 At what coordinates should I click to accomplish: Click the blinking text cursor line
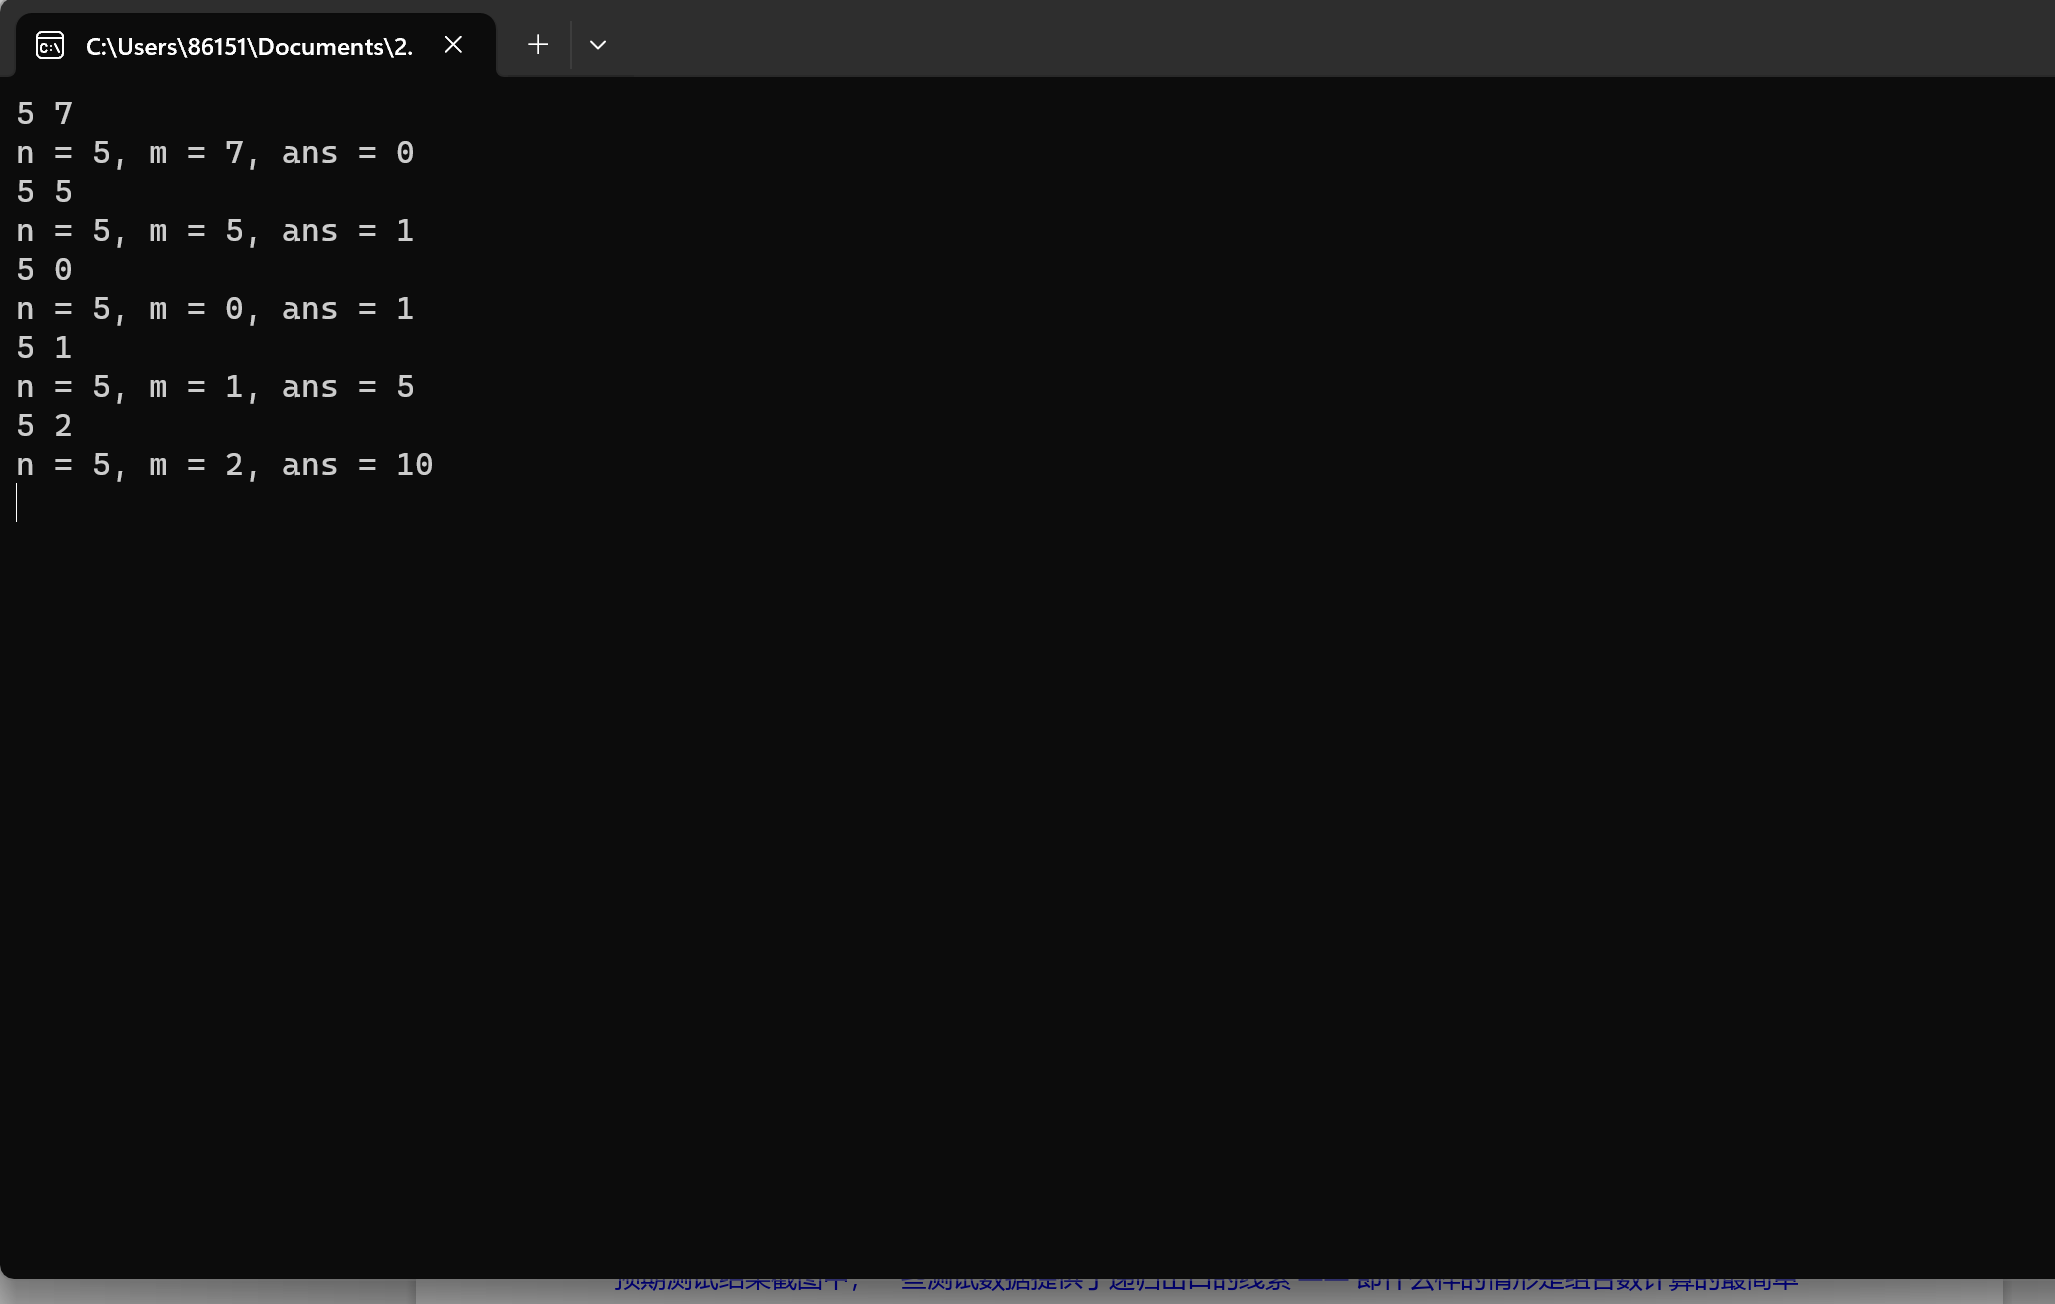[x=18, y=503]
